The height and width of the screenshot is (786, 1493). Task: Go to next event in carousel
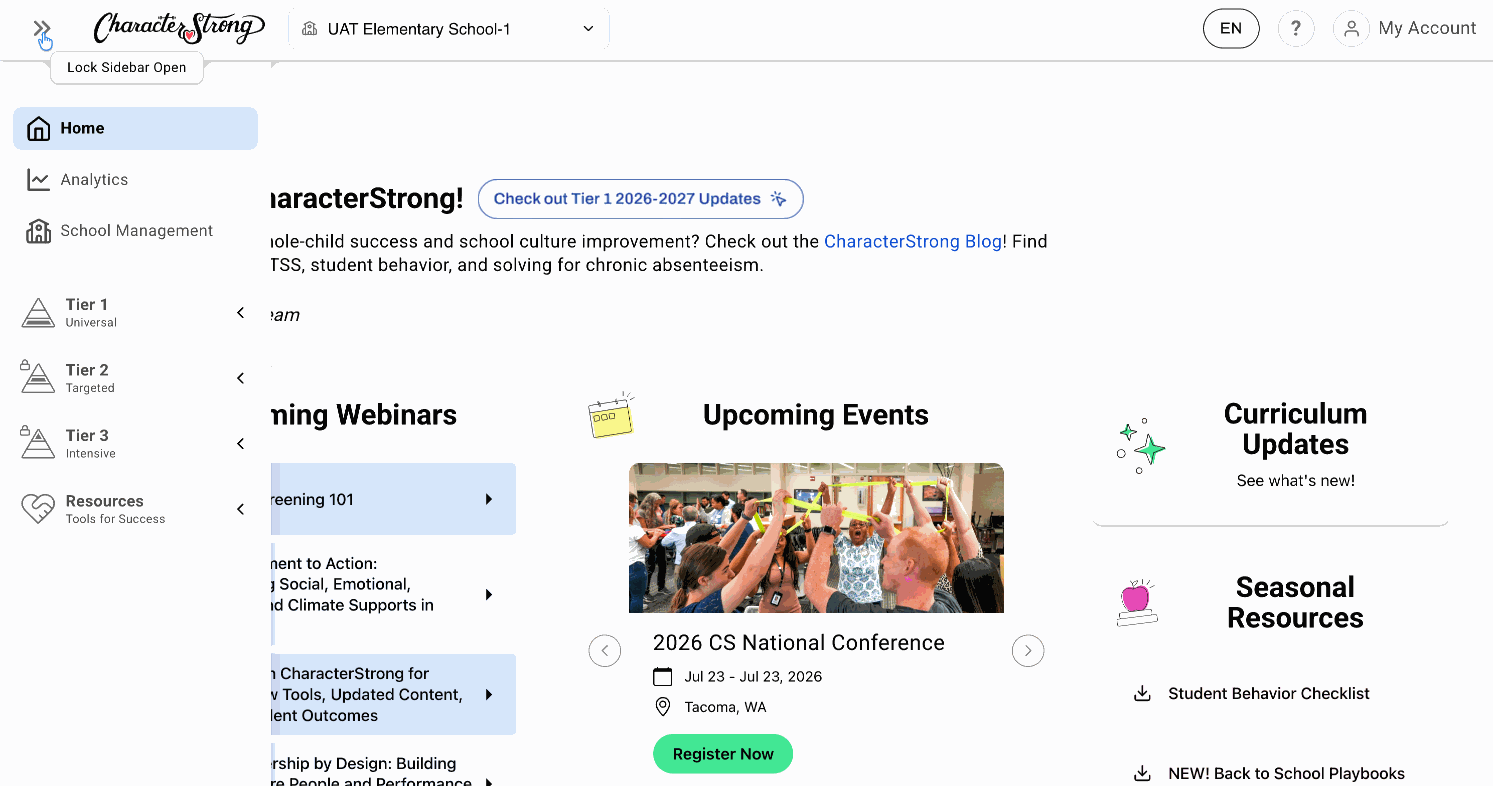point(1028,651)
